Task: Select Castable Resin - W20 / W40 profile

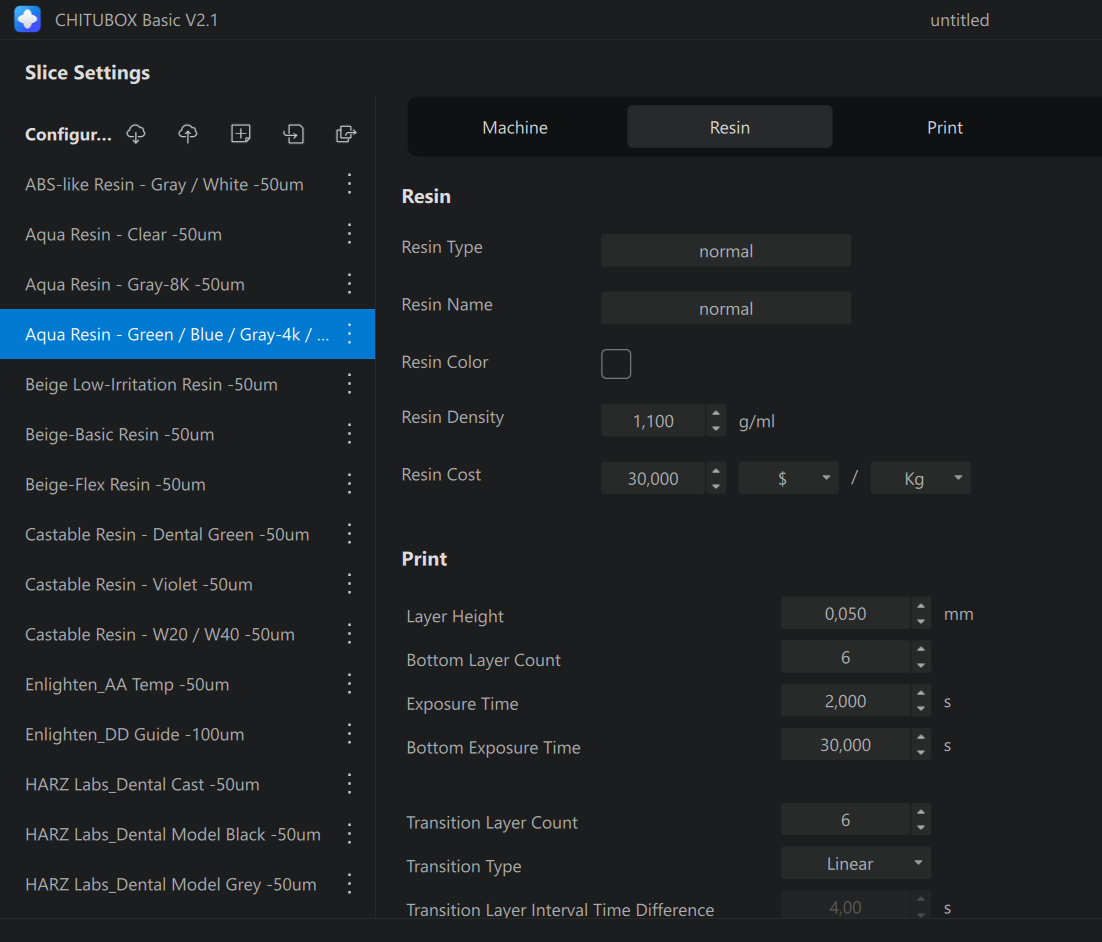Action: 187,634
